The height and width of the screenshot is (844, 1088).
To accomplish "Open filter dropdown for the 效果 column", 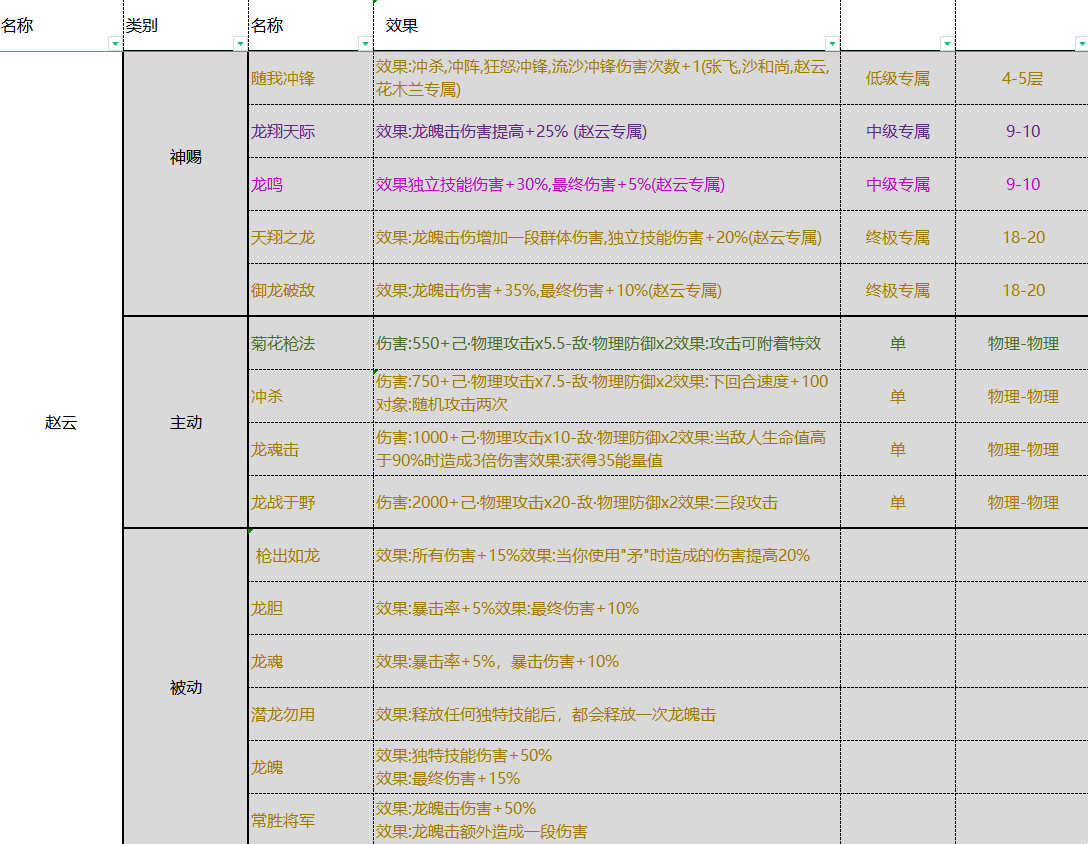I will [832, 44].
